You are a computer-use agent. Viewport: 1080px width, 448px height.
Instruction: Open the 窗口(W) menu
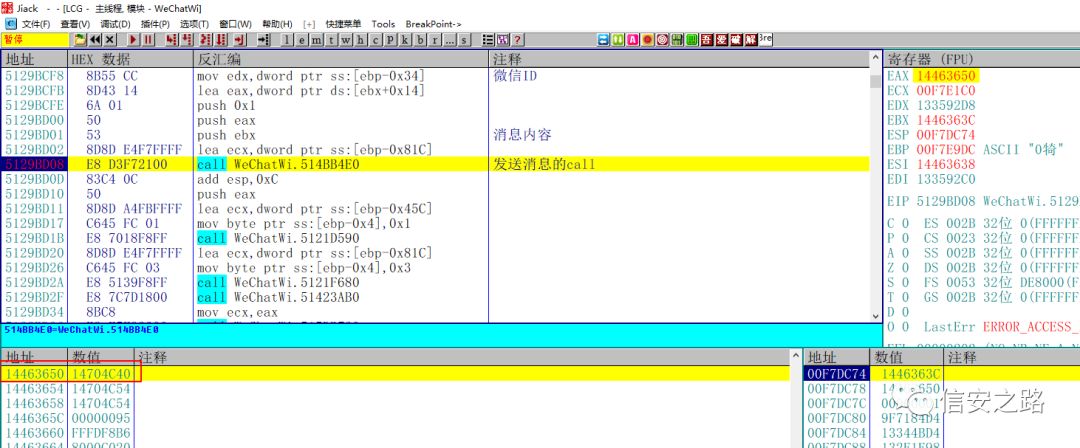(236, 24)
